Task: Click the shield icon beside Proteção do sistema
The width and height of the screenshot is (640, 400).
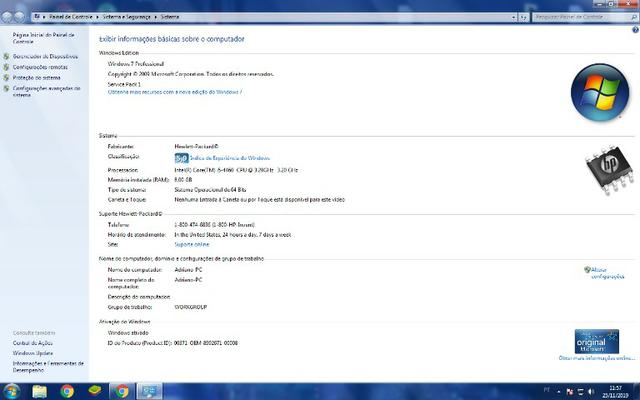Action: point(6,78)
